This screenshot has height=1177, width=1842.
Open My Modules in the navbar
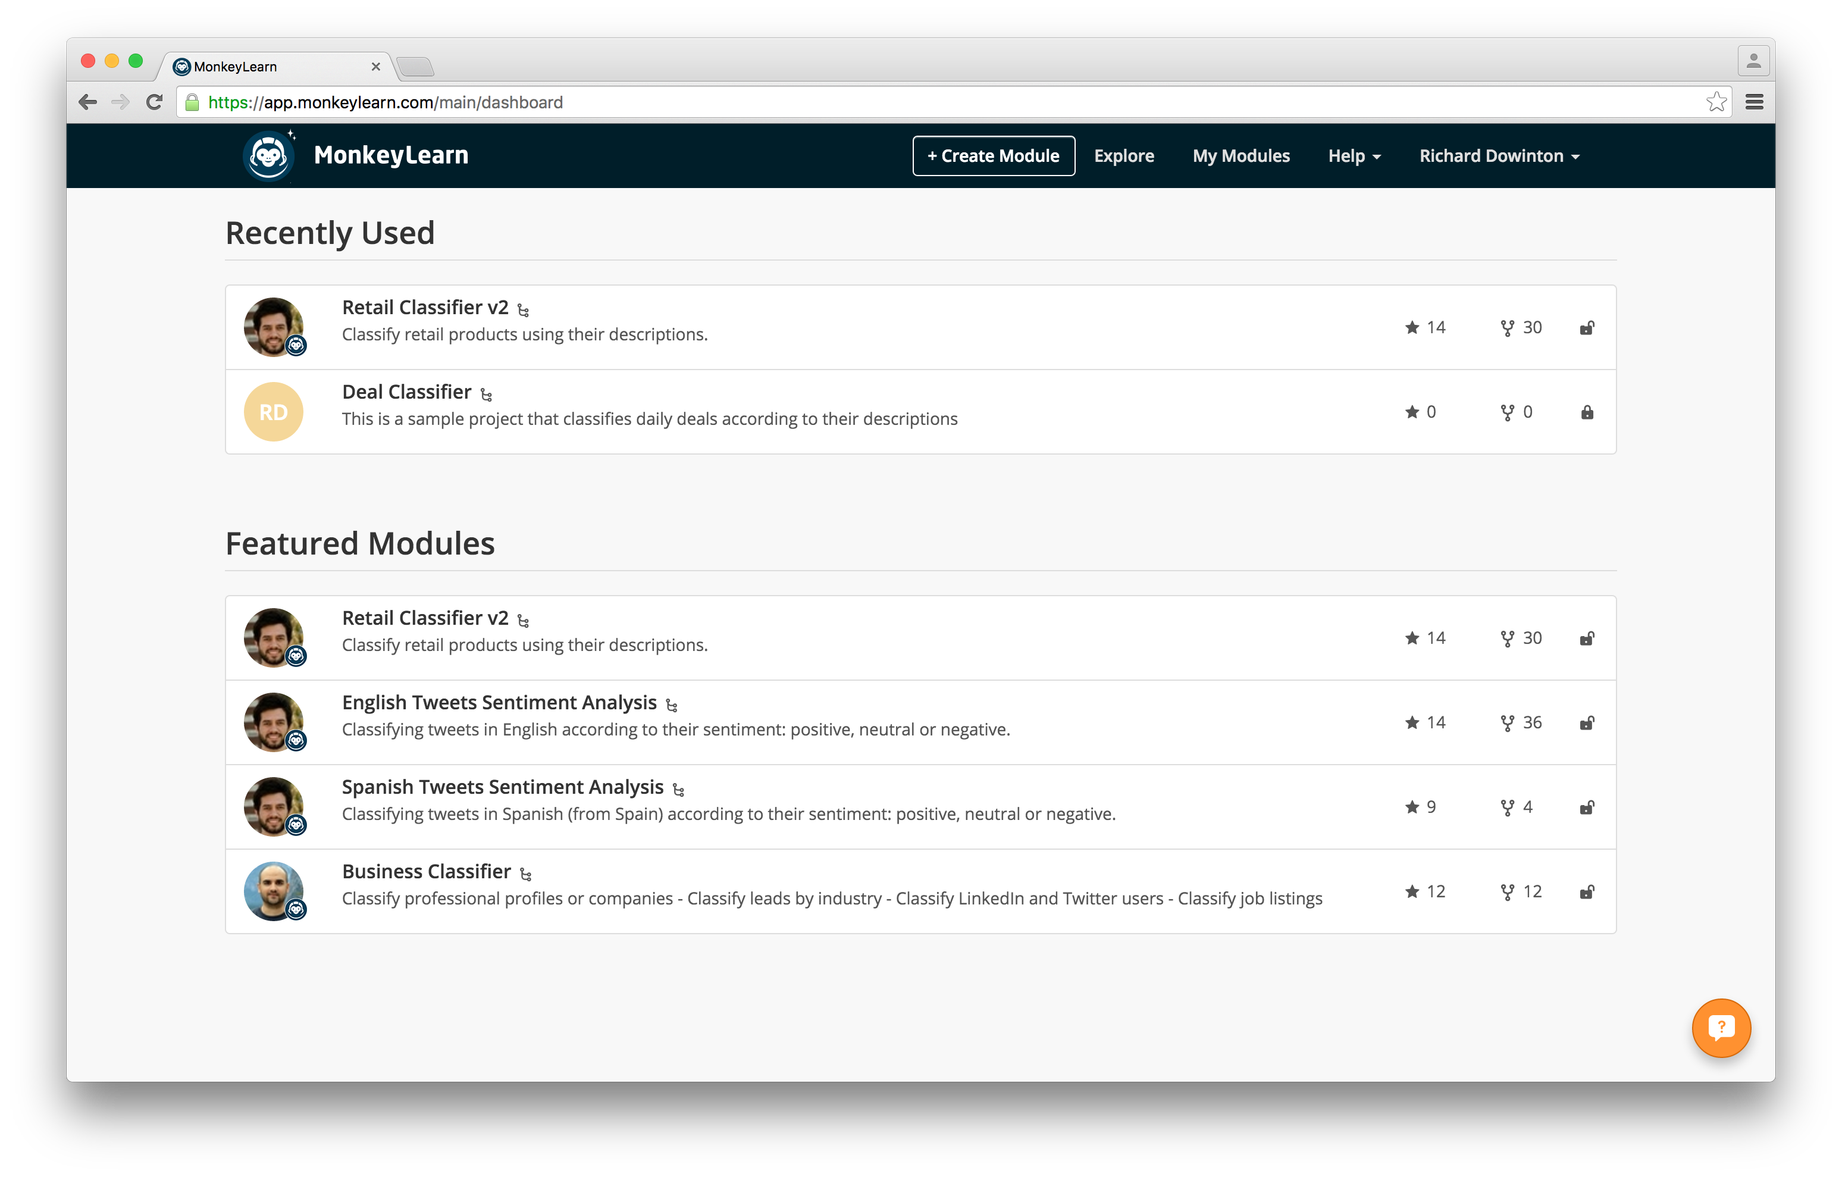point(1241,156)
